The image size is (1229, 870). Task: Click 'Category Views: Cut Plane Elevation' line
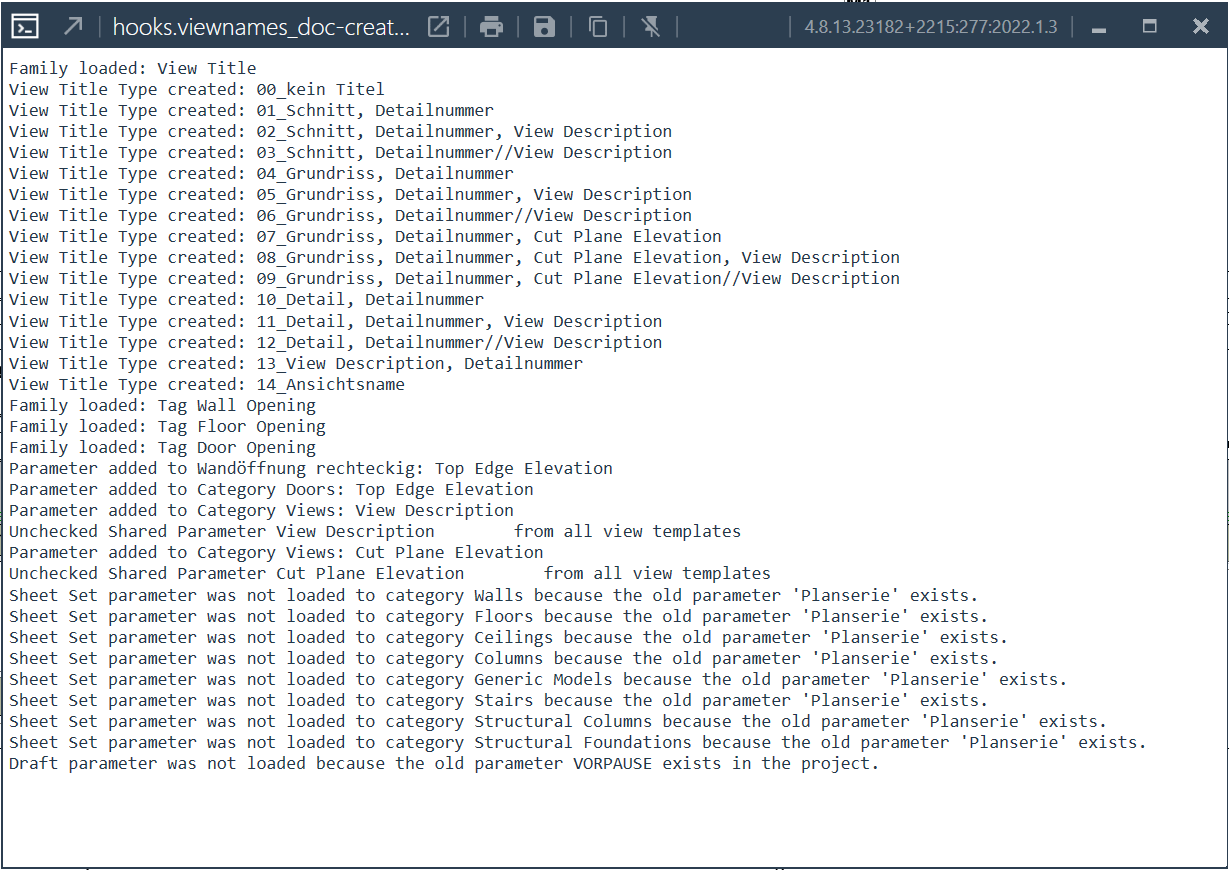[x=276, y=553]
